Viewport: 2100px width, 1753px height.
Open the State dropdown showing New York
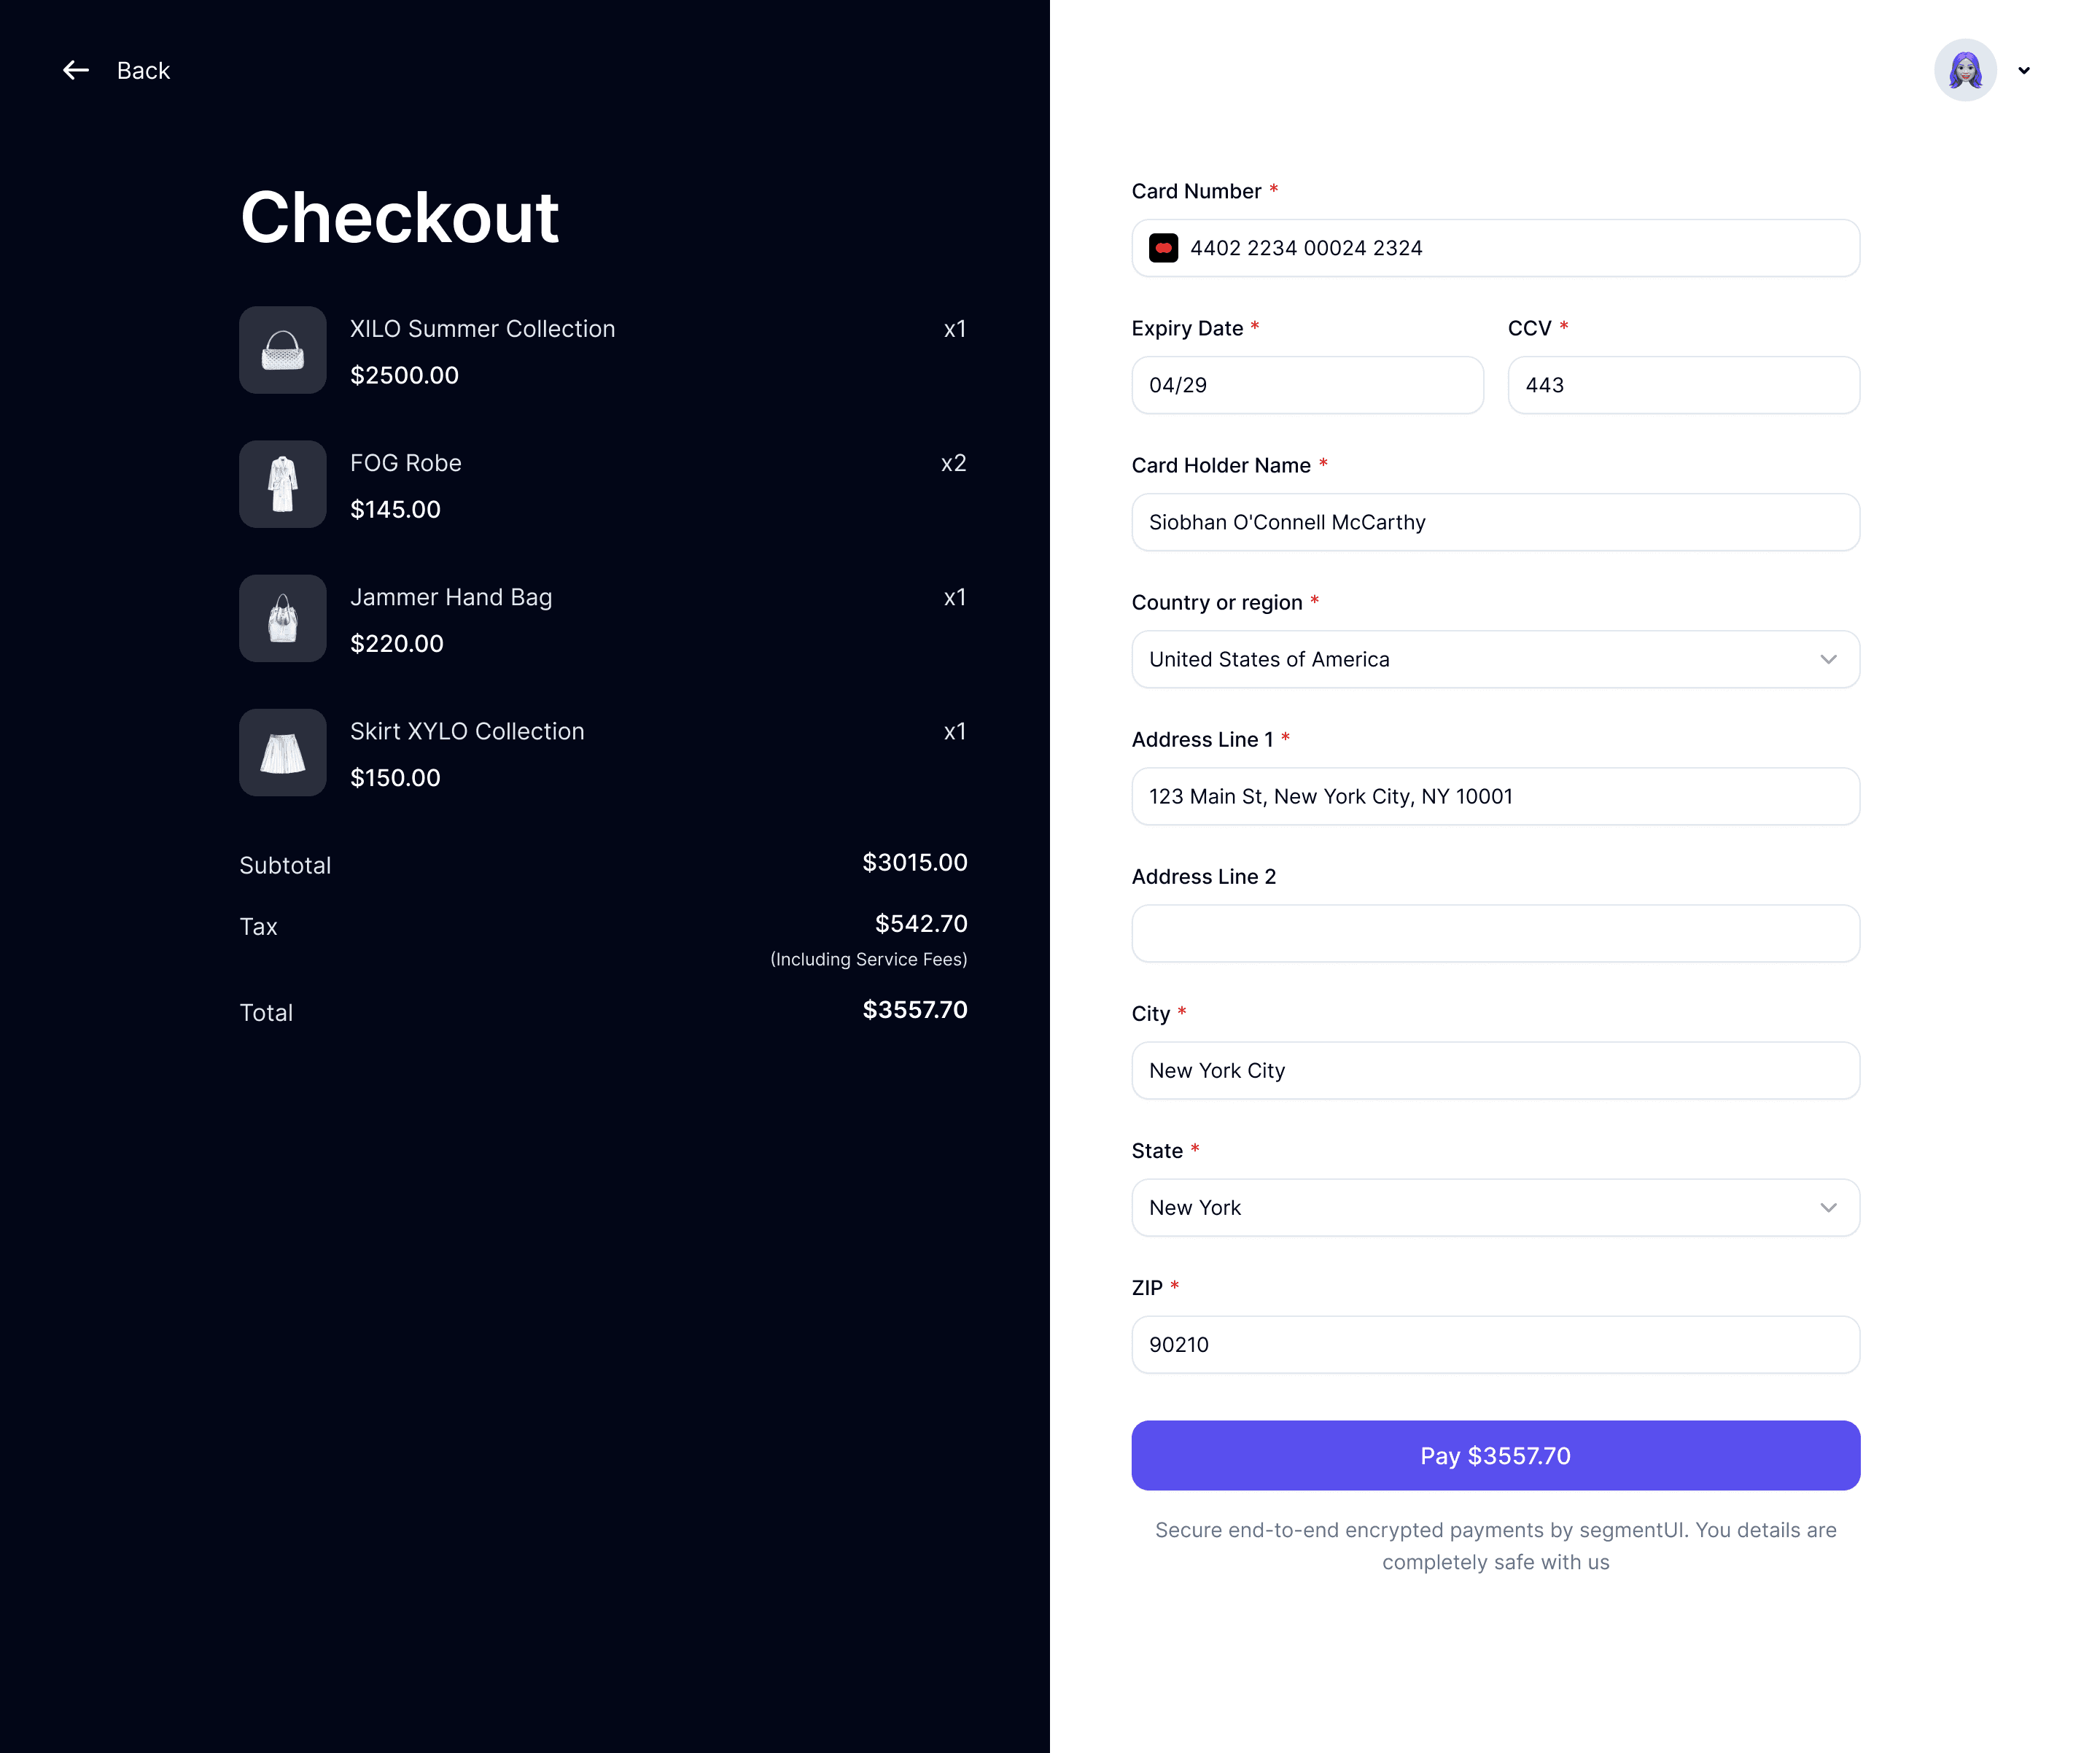1495,1207
